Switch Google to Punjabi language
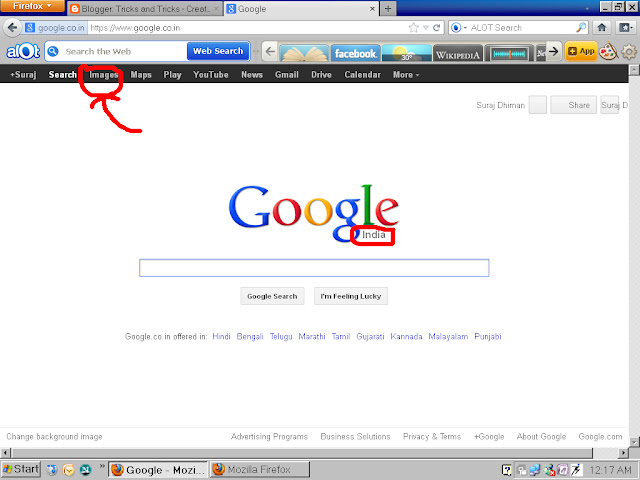Viewport: 640px width, 480px height. (488, 337)
